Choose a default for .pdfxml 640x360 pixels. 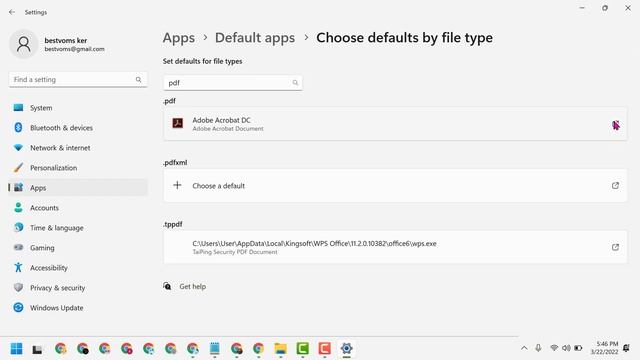tap(395, 186)
